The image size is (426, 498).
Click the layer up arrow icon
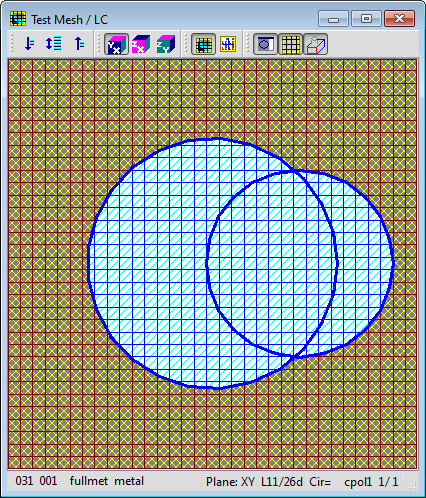[79, 44]
